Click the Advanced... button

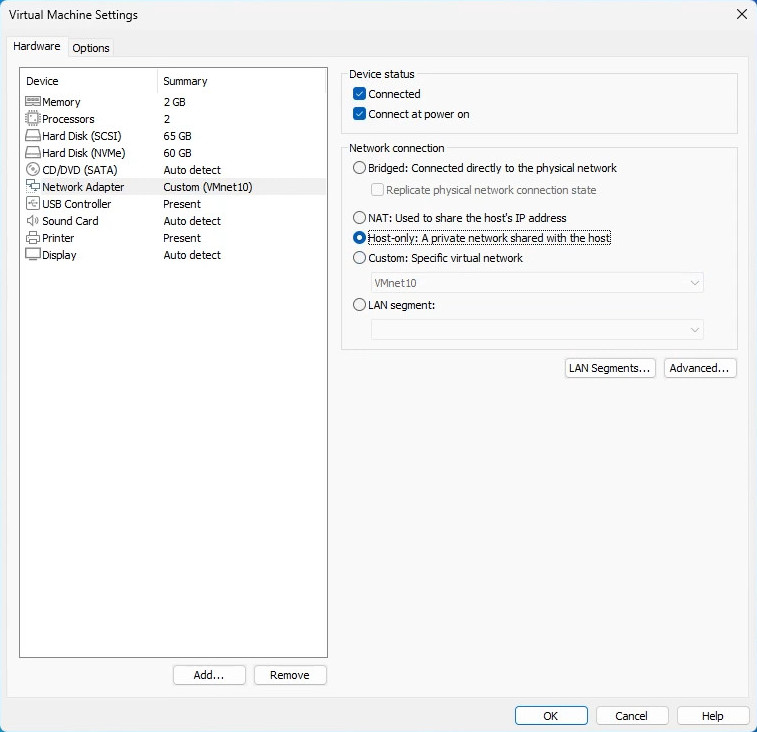700,368
